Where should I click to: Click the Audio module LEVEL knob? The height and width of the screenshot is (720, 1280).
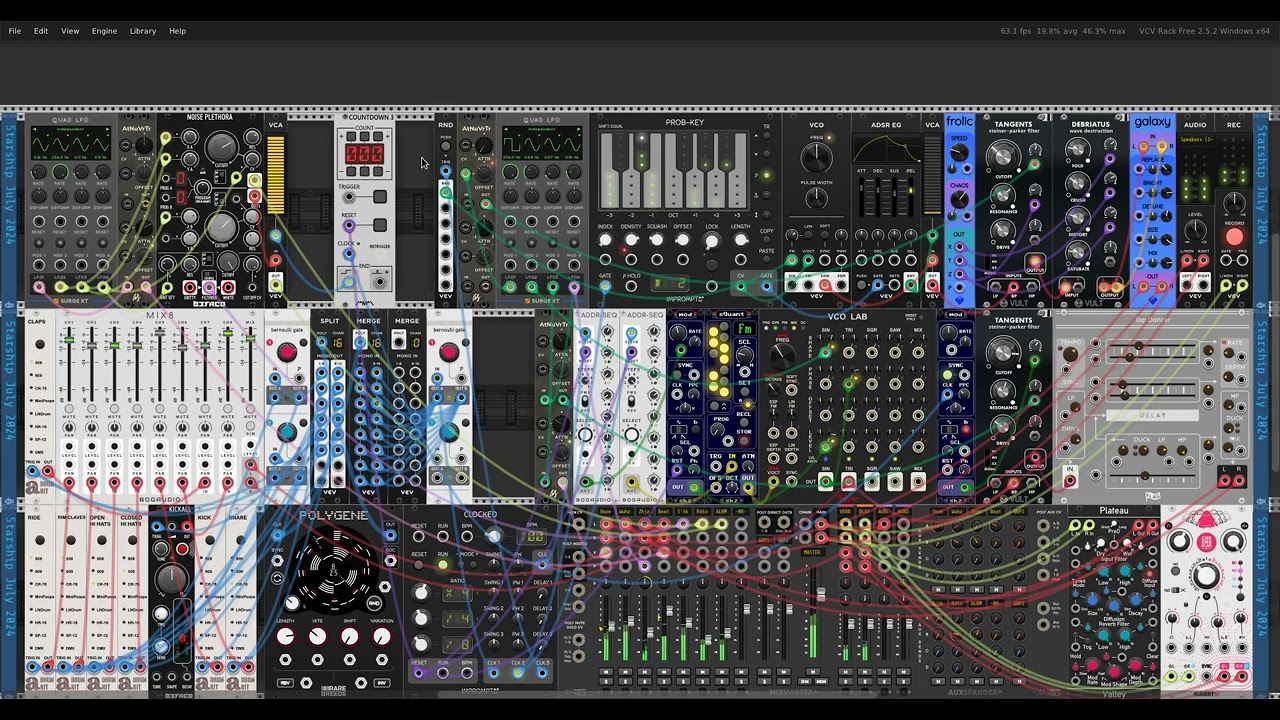(x=1195, y=232)
